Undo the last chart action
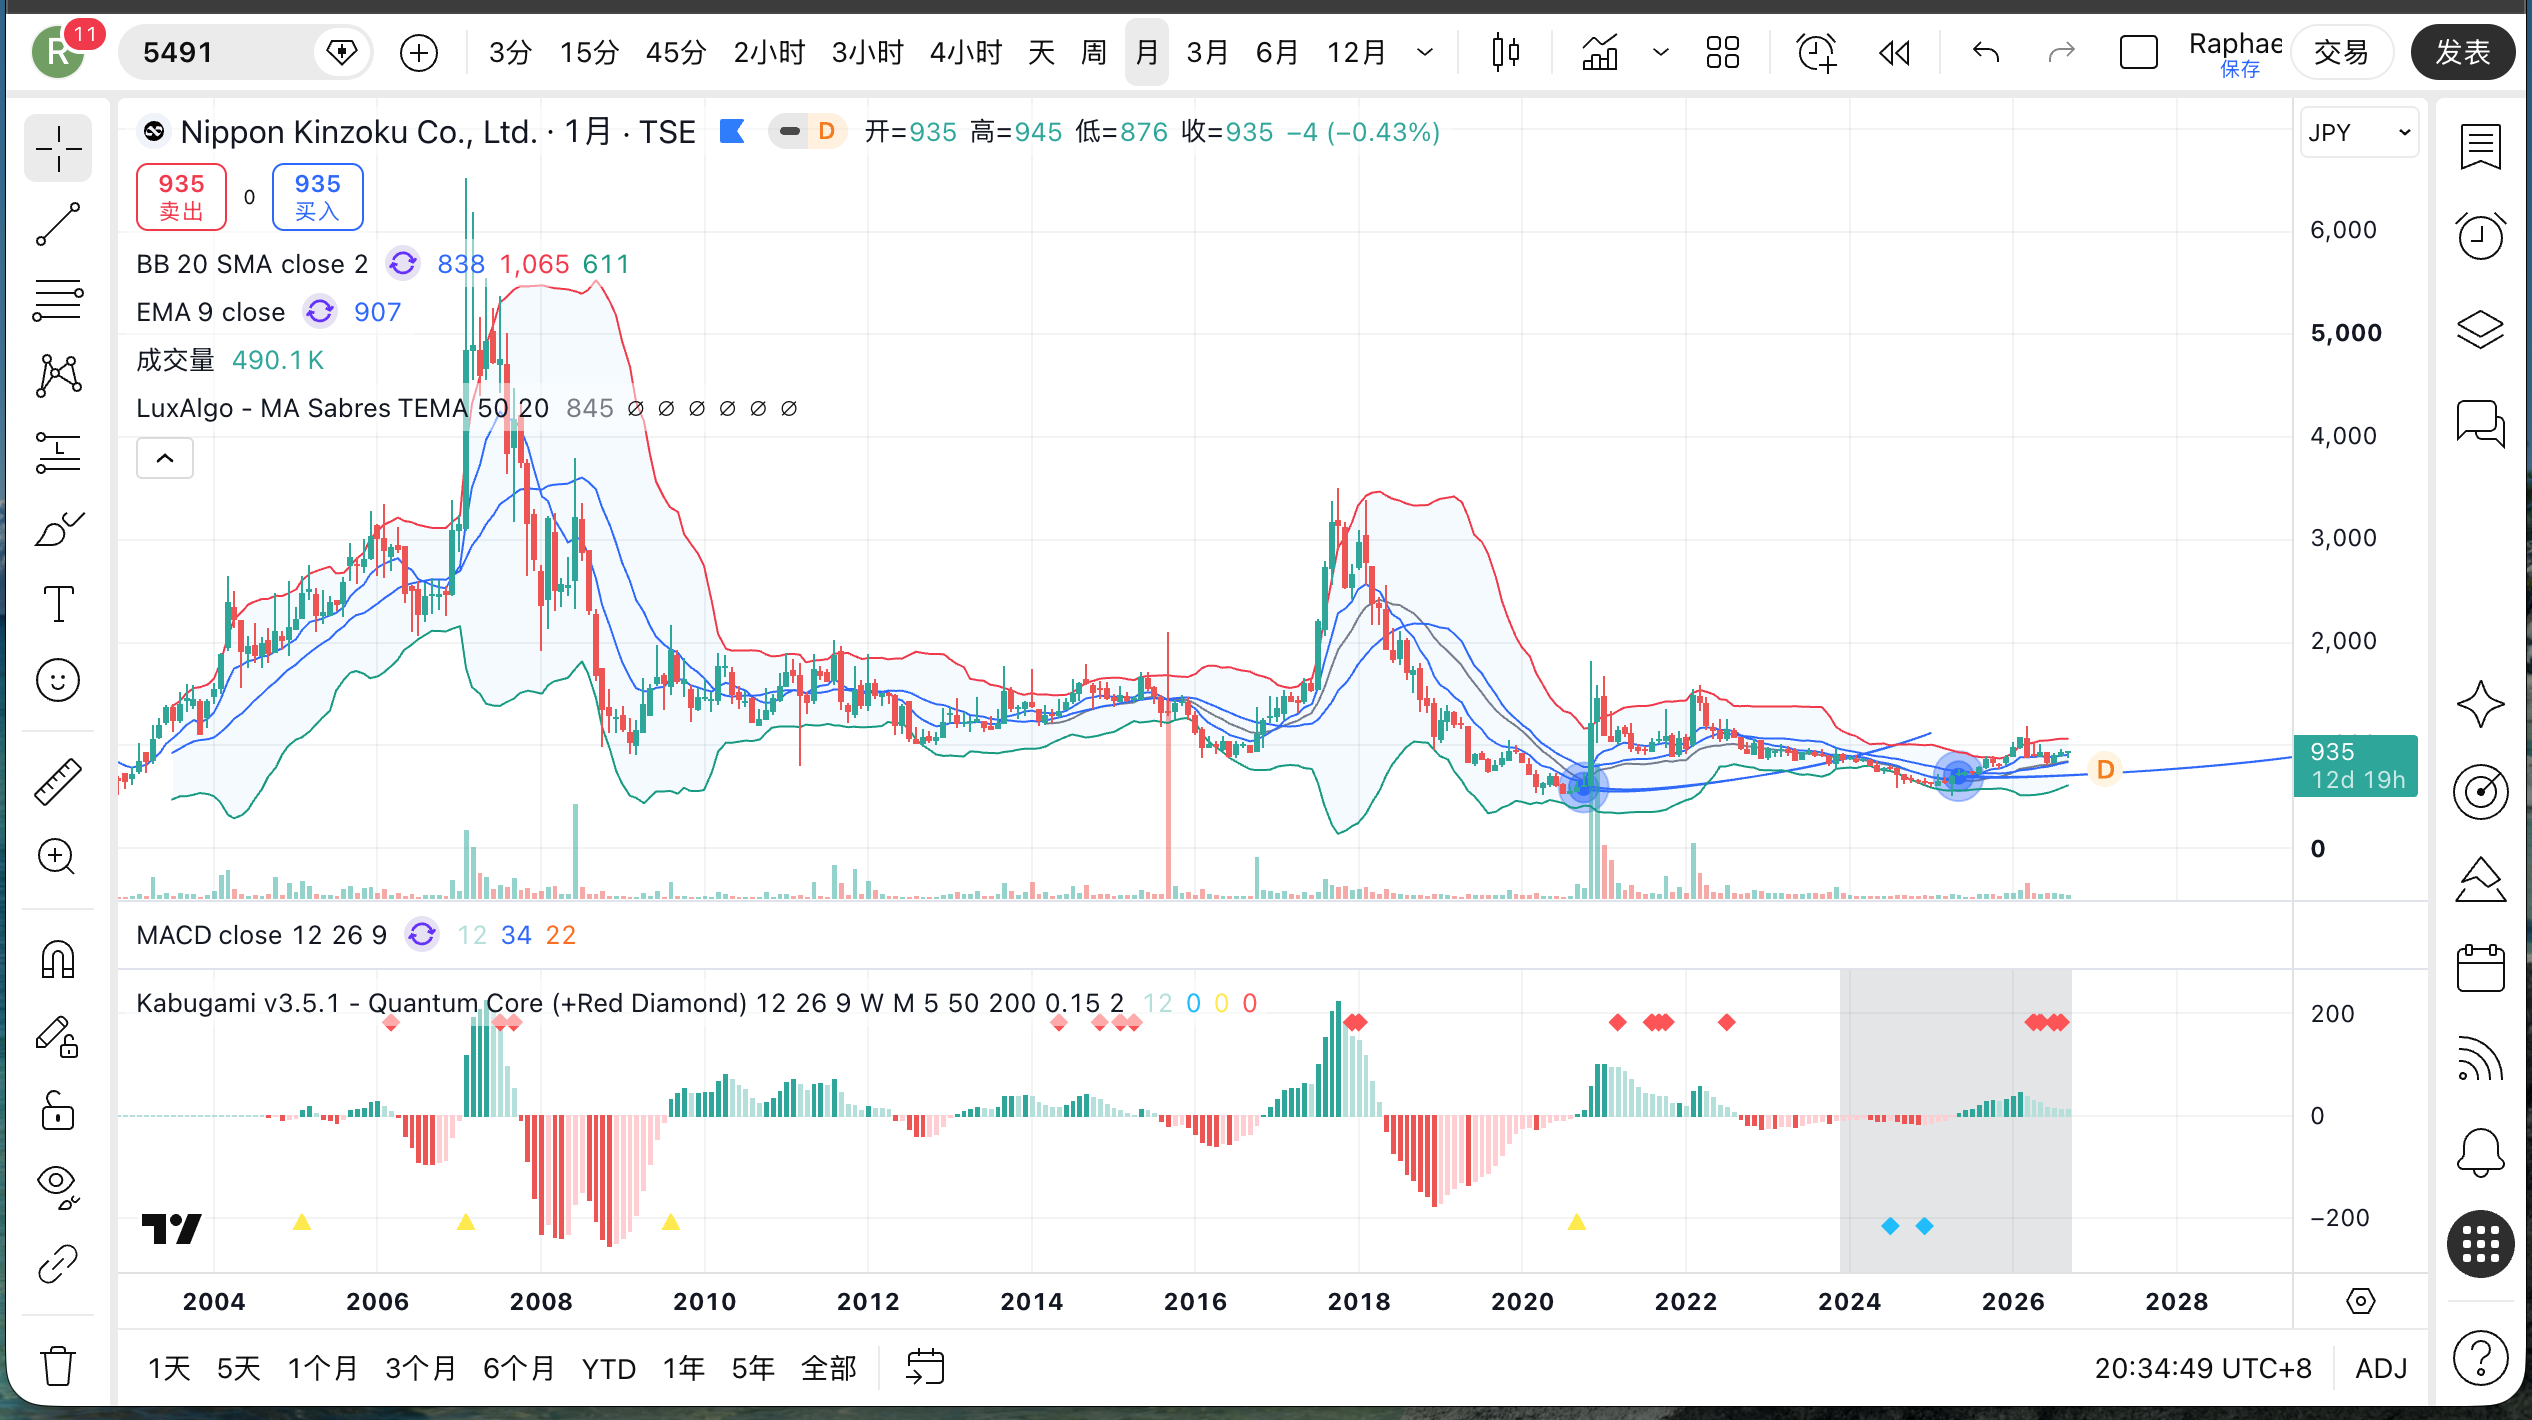Screen dimensions: 2532x1420 (1986, 52)
